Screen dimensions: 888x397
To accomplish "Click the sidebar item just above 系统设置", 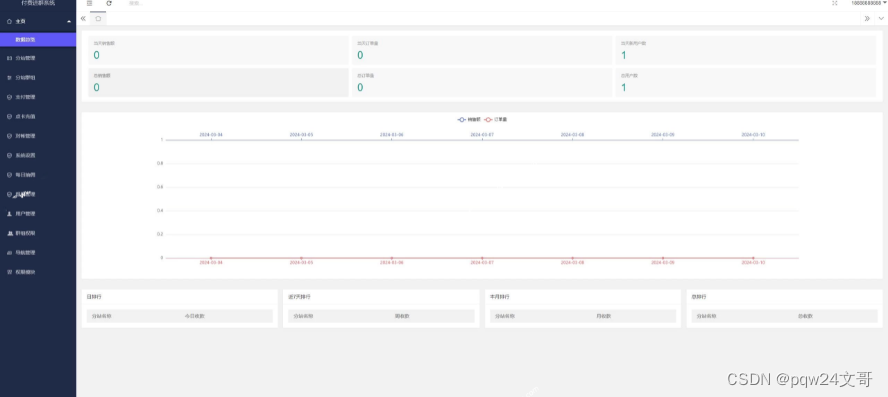I will [38, 136].
